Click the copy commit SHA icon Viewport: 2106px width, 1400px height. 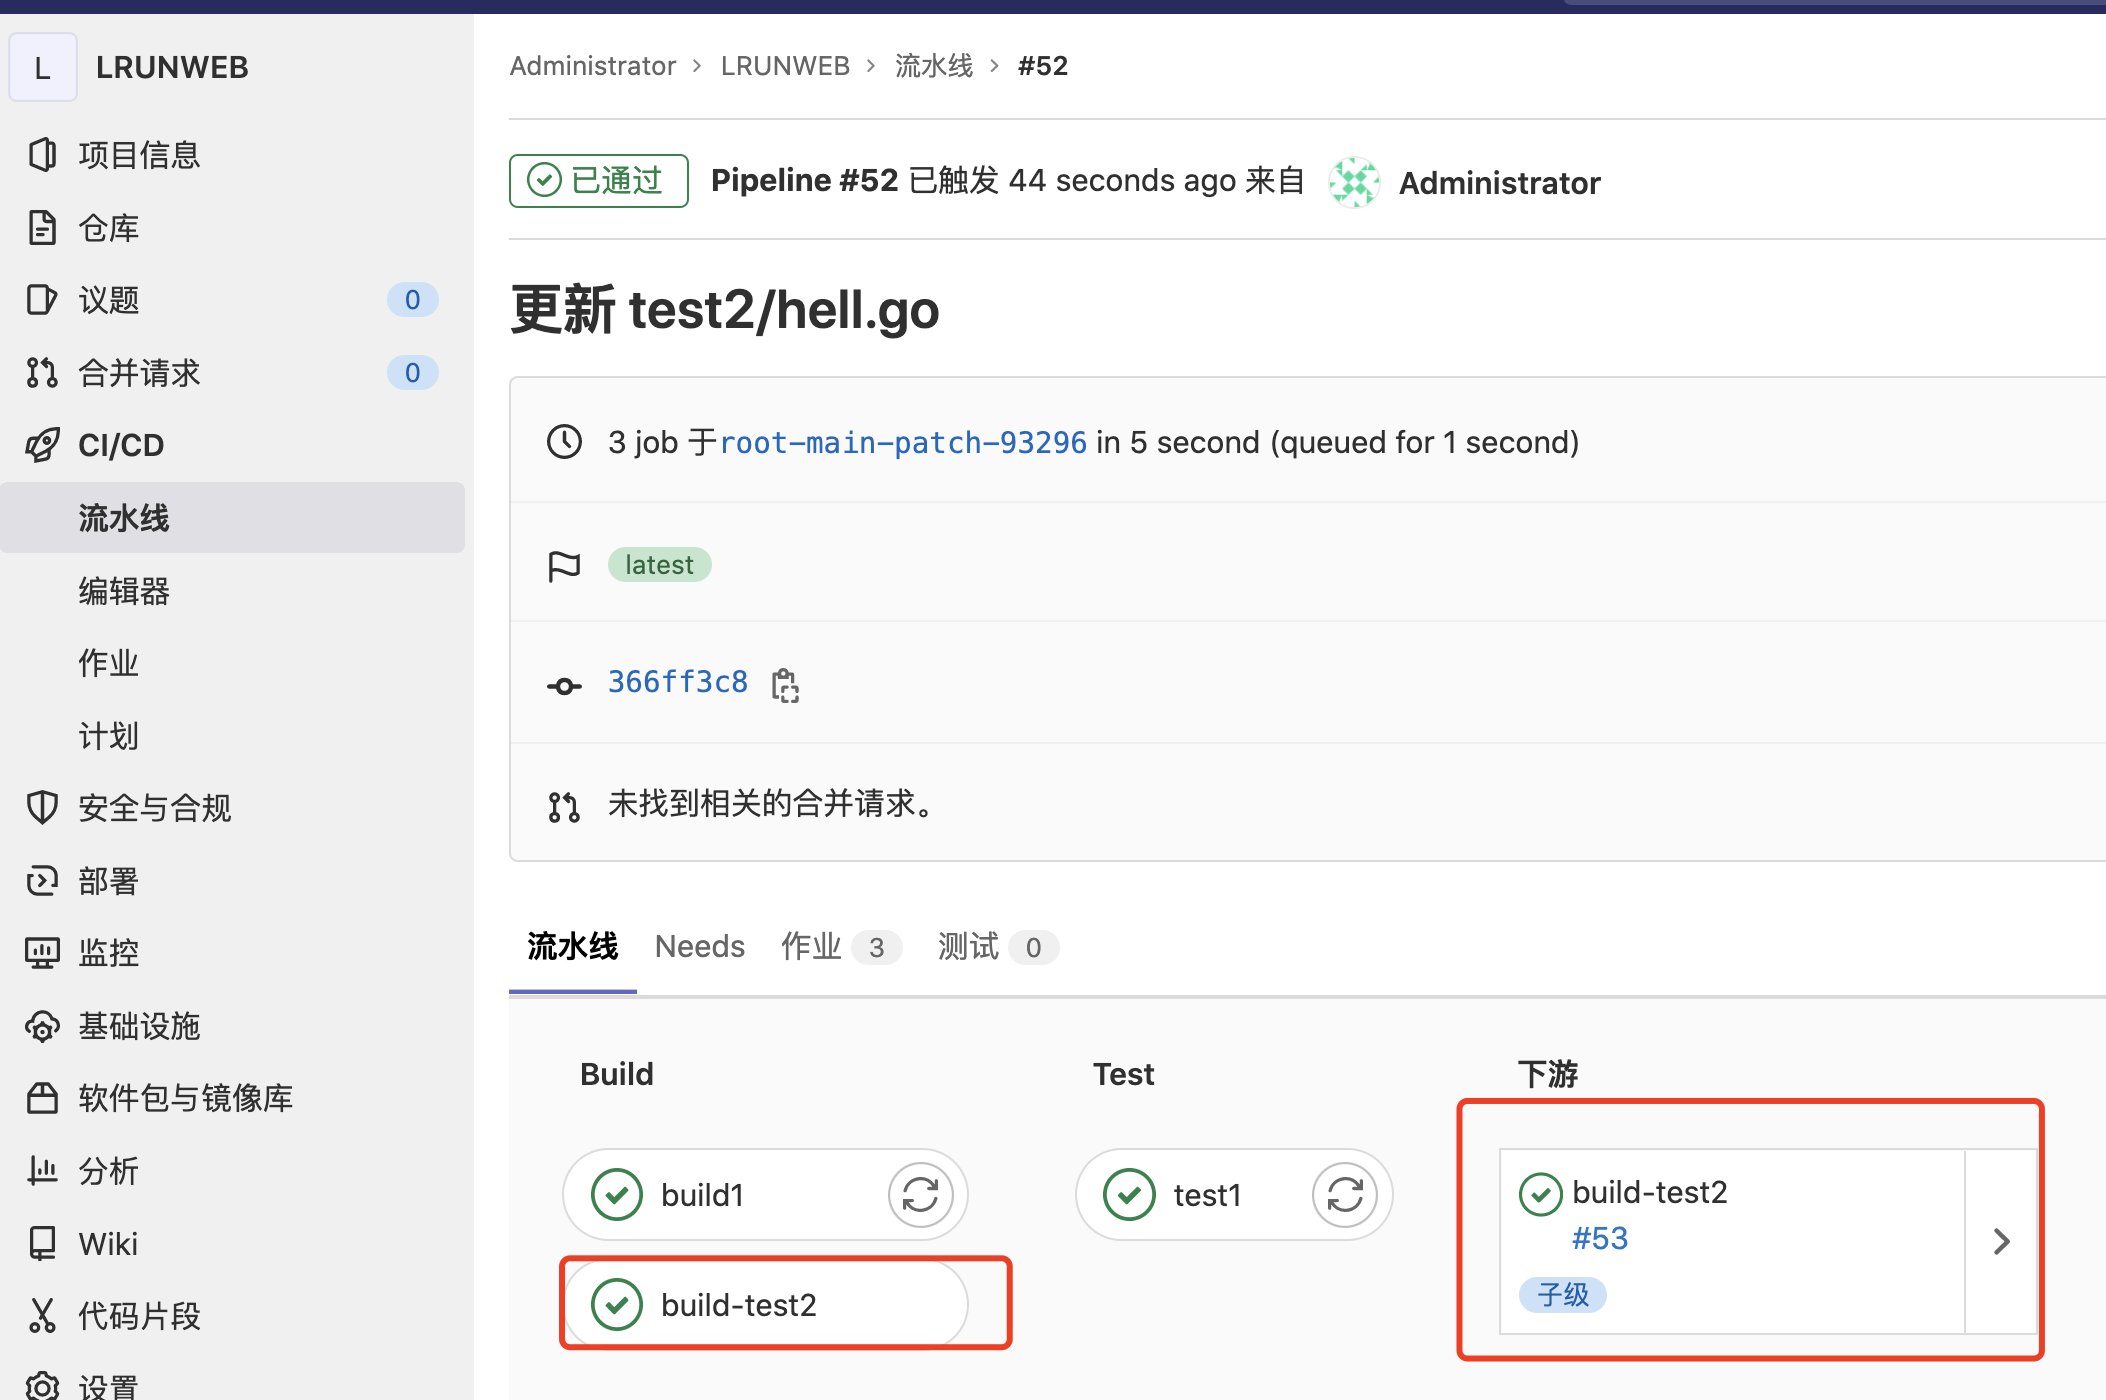(785, 685)
